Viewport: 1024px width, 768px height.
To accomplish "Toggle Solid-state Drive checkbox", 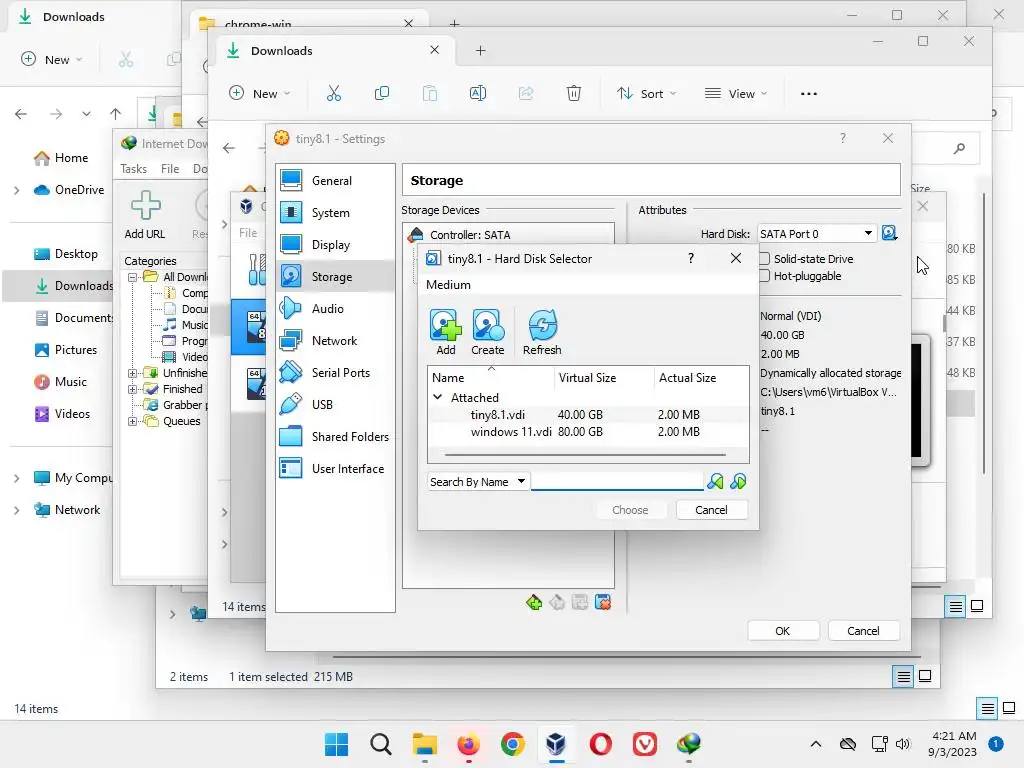I will (x=764, y=259).
